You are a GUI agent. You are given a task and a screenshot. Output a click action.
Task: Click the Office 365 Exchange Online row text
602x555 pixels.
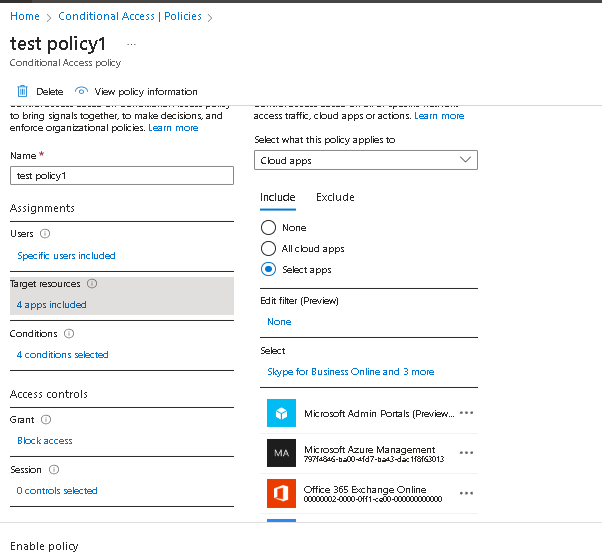[365, 489]
